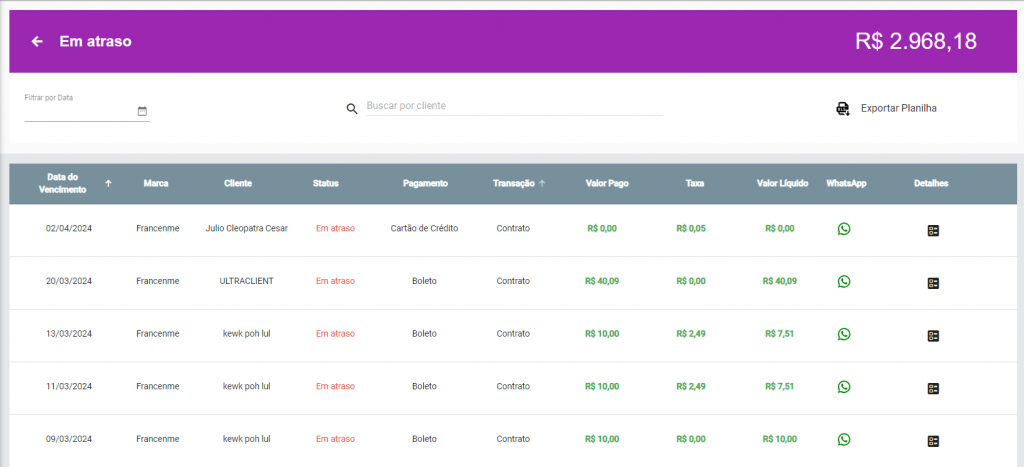View details of the 09/03/2024 row
This screenshot has height=467, width=1024.
933,441
